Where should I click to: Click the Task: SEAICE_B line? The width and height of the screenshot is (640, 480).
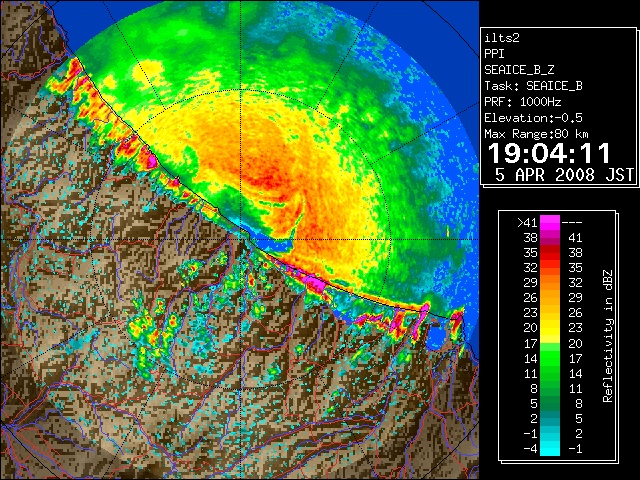(533, 86)
